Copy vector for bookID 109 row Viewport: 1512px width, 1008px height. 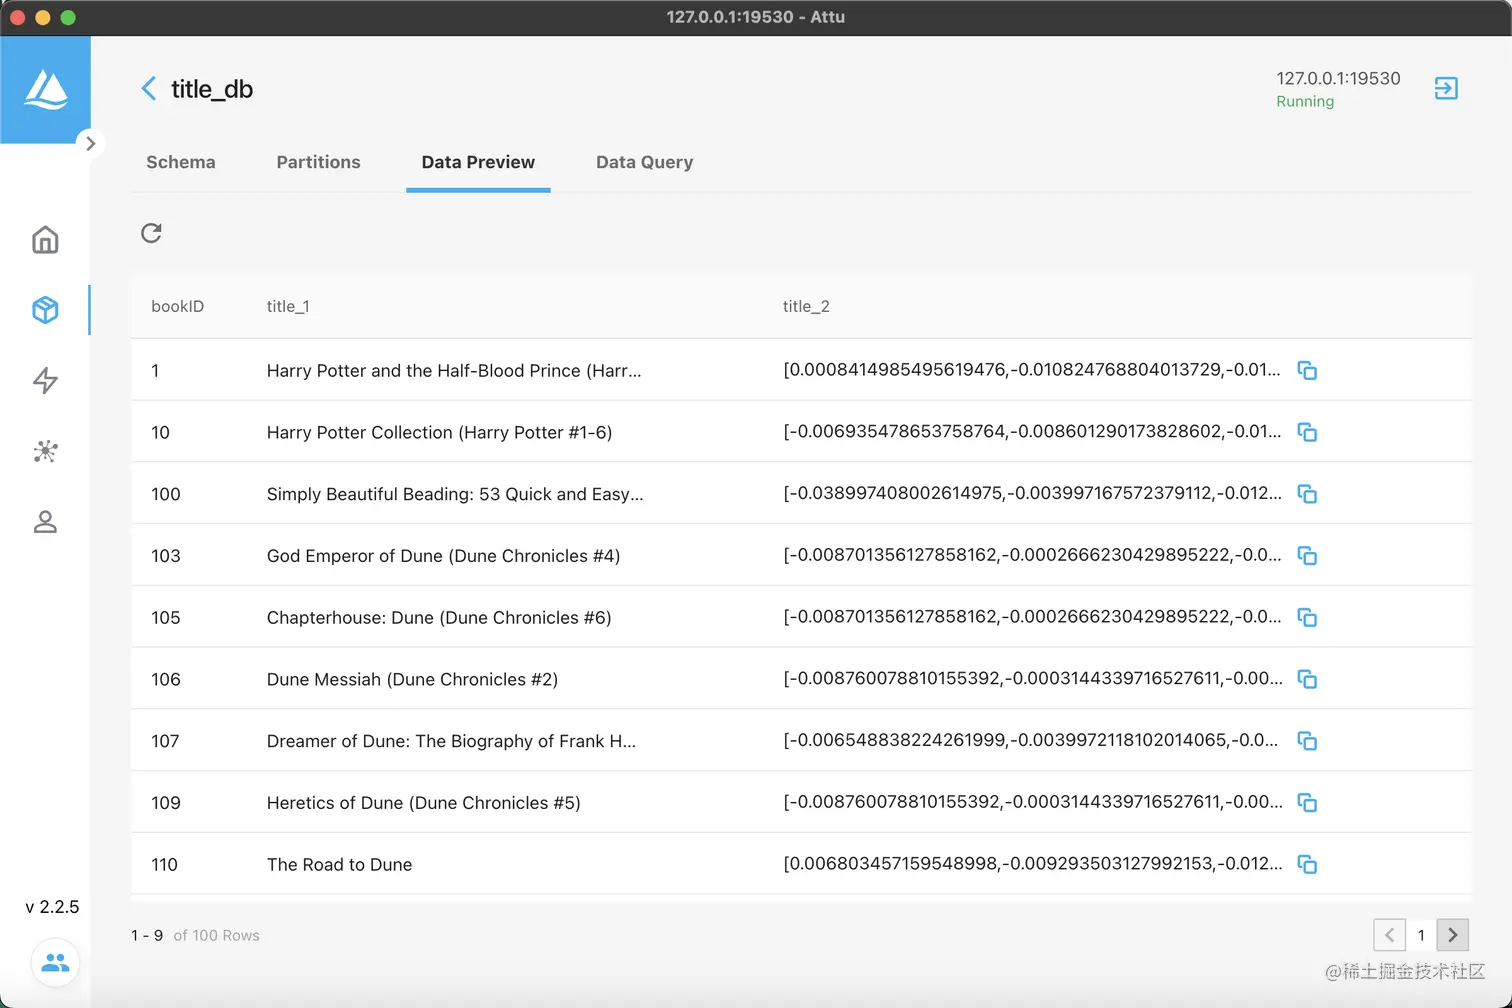click(1307, 803)
